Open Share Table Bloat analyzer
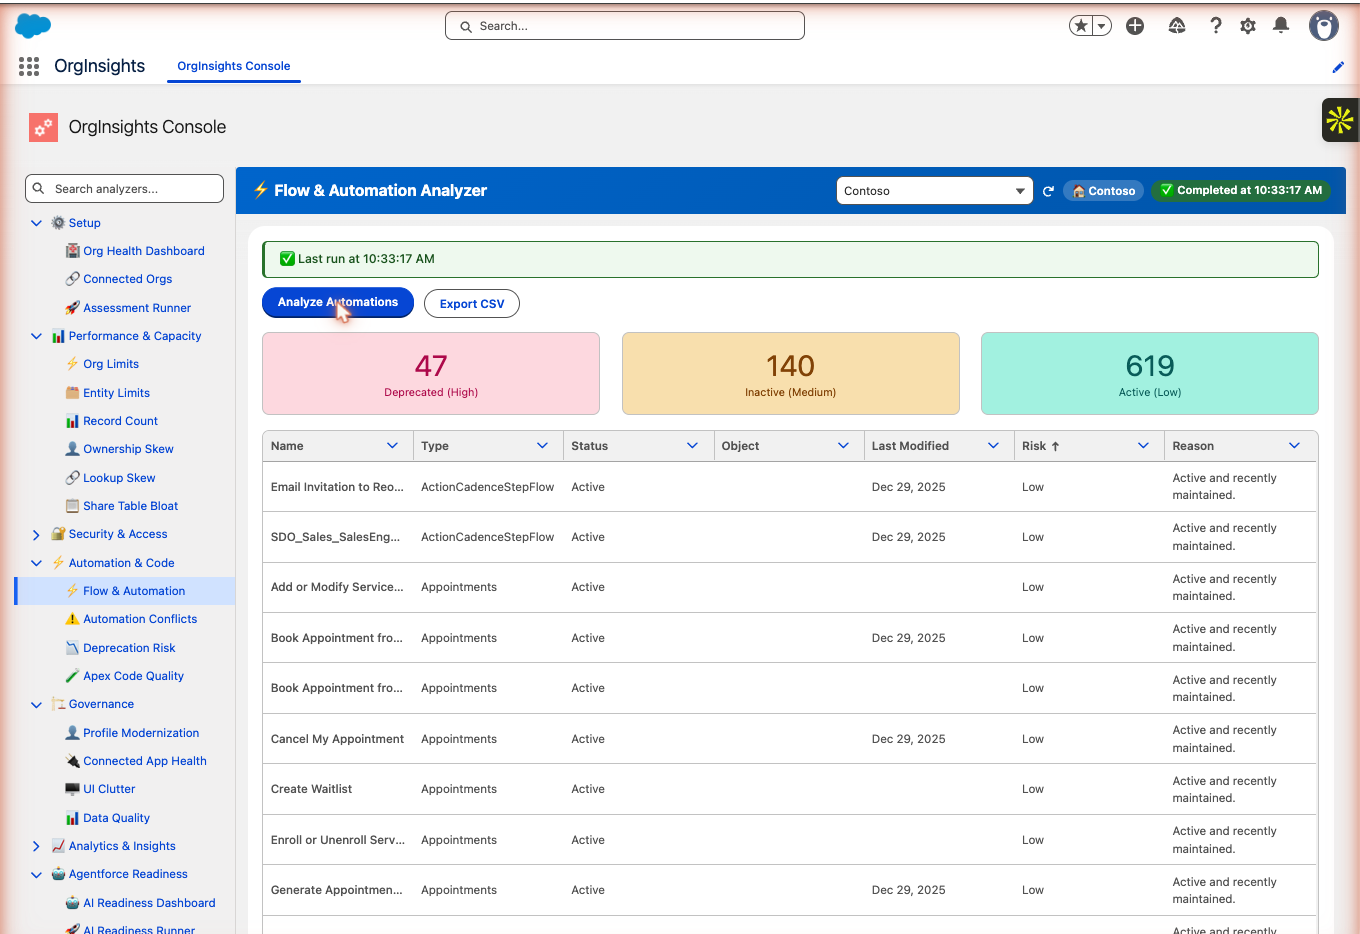The height and width of the screenshot is (934, 1360). 130,506
